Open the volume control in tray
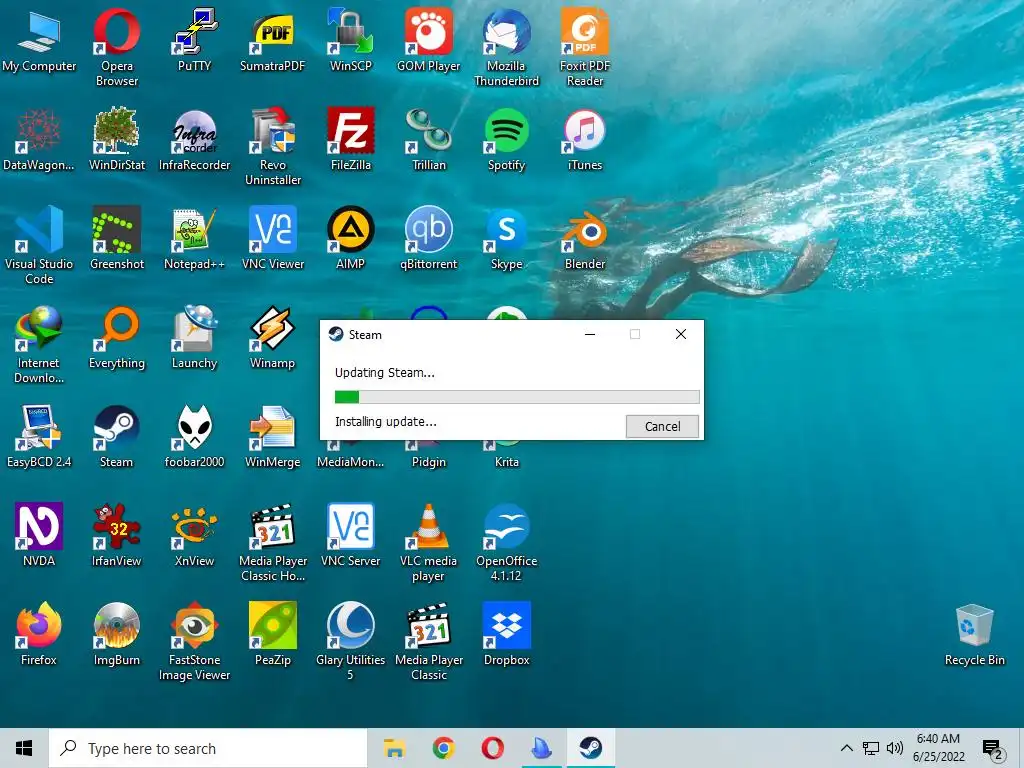The image size is (1024, 768). tap(895, 748)
